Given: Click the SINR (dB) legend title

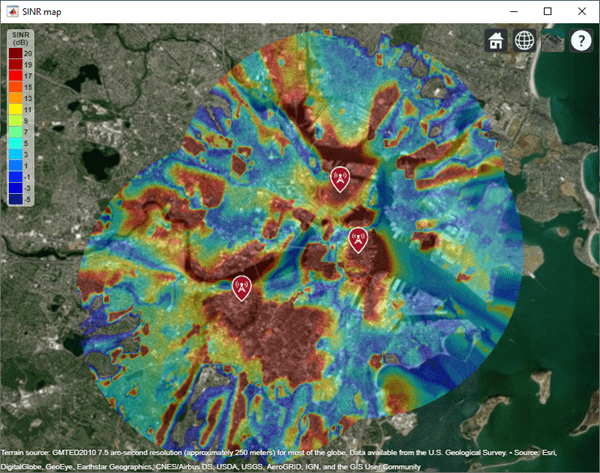Looking at the screenshot, I should [x=21, y=38].
